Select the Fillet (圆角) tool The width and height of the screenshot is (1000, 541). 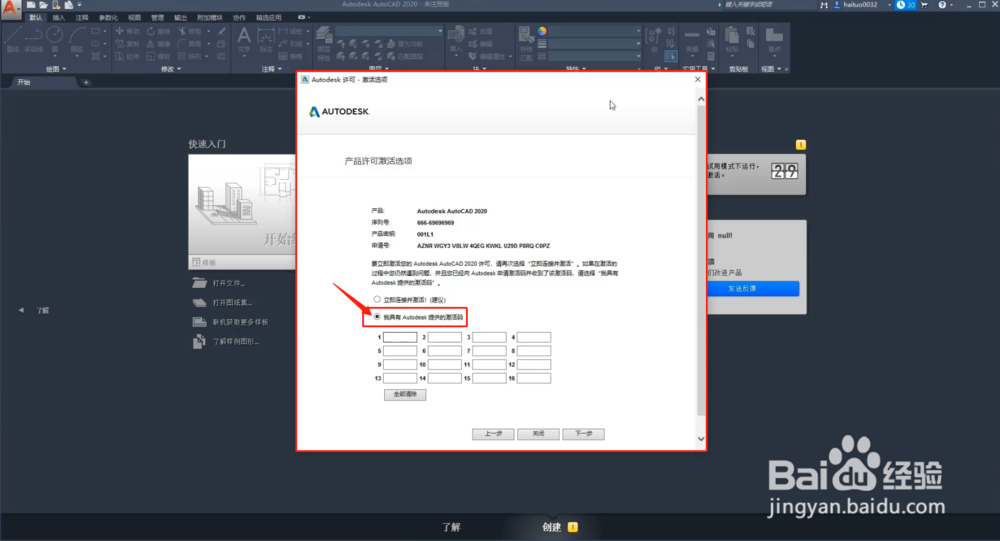tap(190, 43)
